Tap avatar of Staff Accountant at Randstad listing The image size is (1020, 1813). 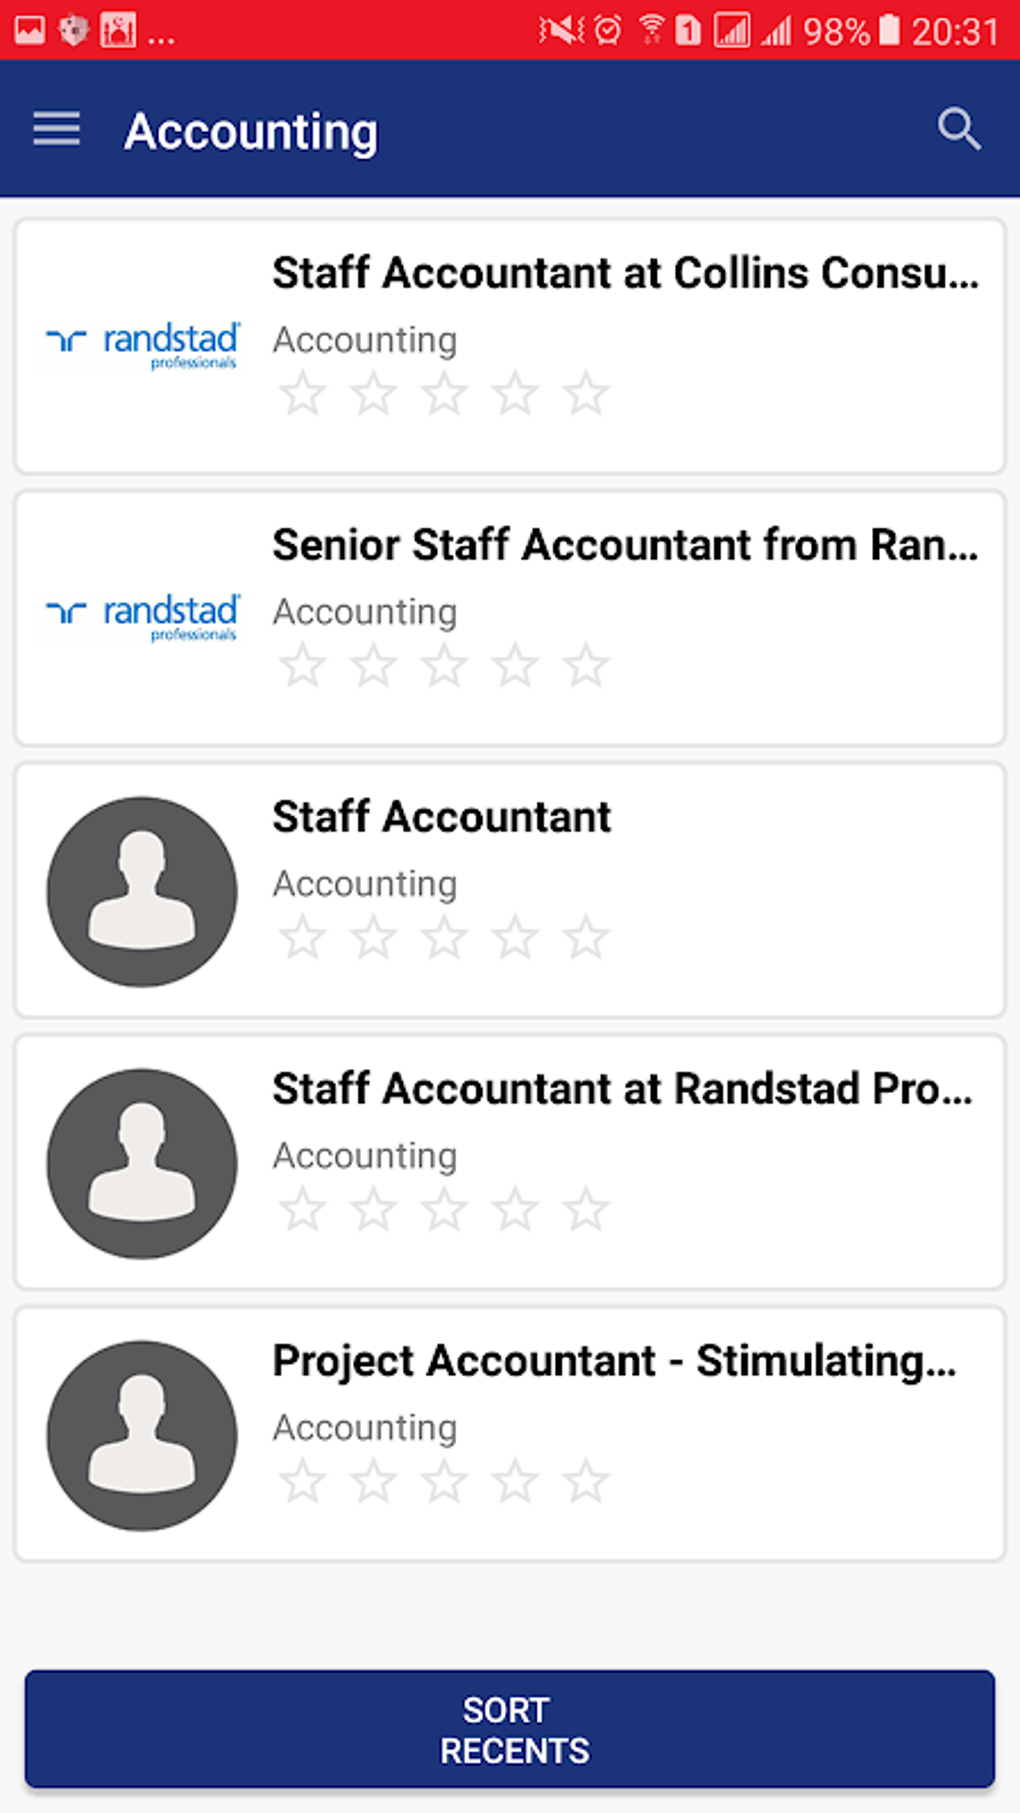[x=142, y=1163]
